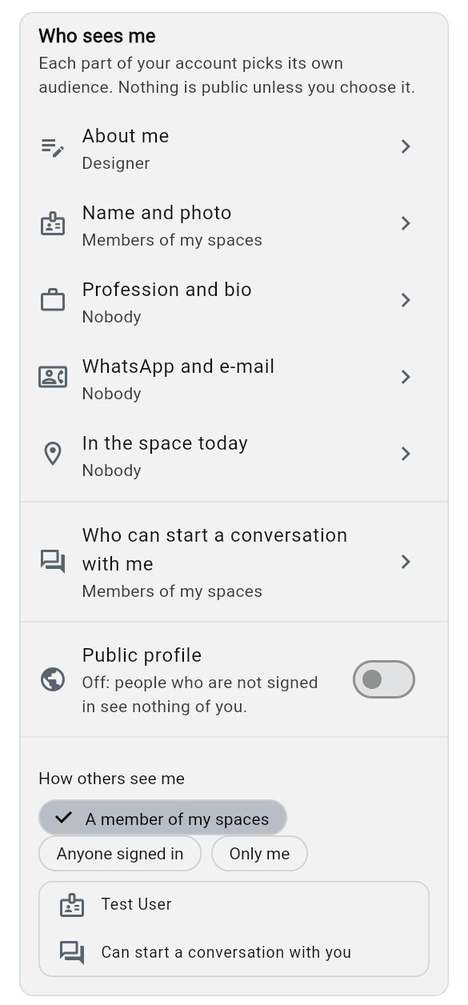The width and height of the screenshot is (468, 1005).
Task: Open the Profession and bio row
Action: (x=234, y=301)
